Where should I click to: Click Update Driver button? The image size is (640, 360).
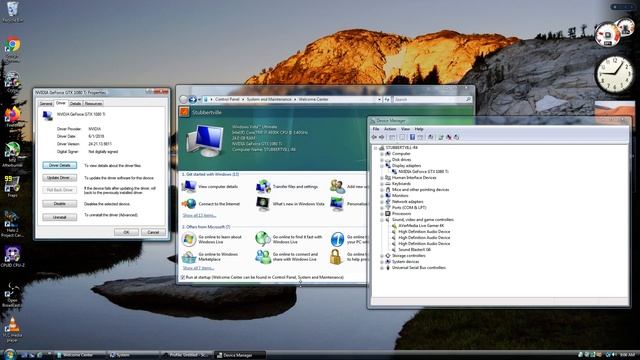point(60,178)
